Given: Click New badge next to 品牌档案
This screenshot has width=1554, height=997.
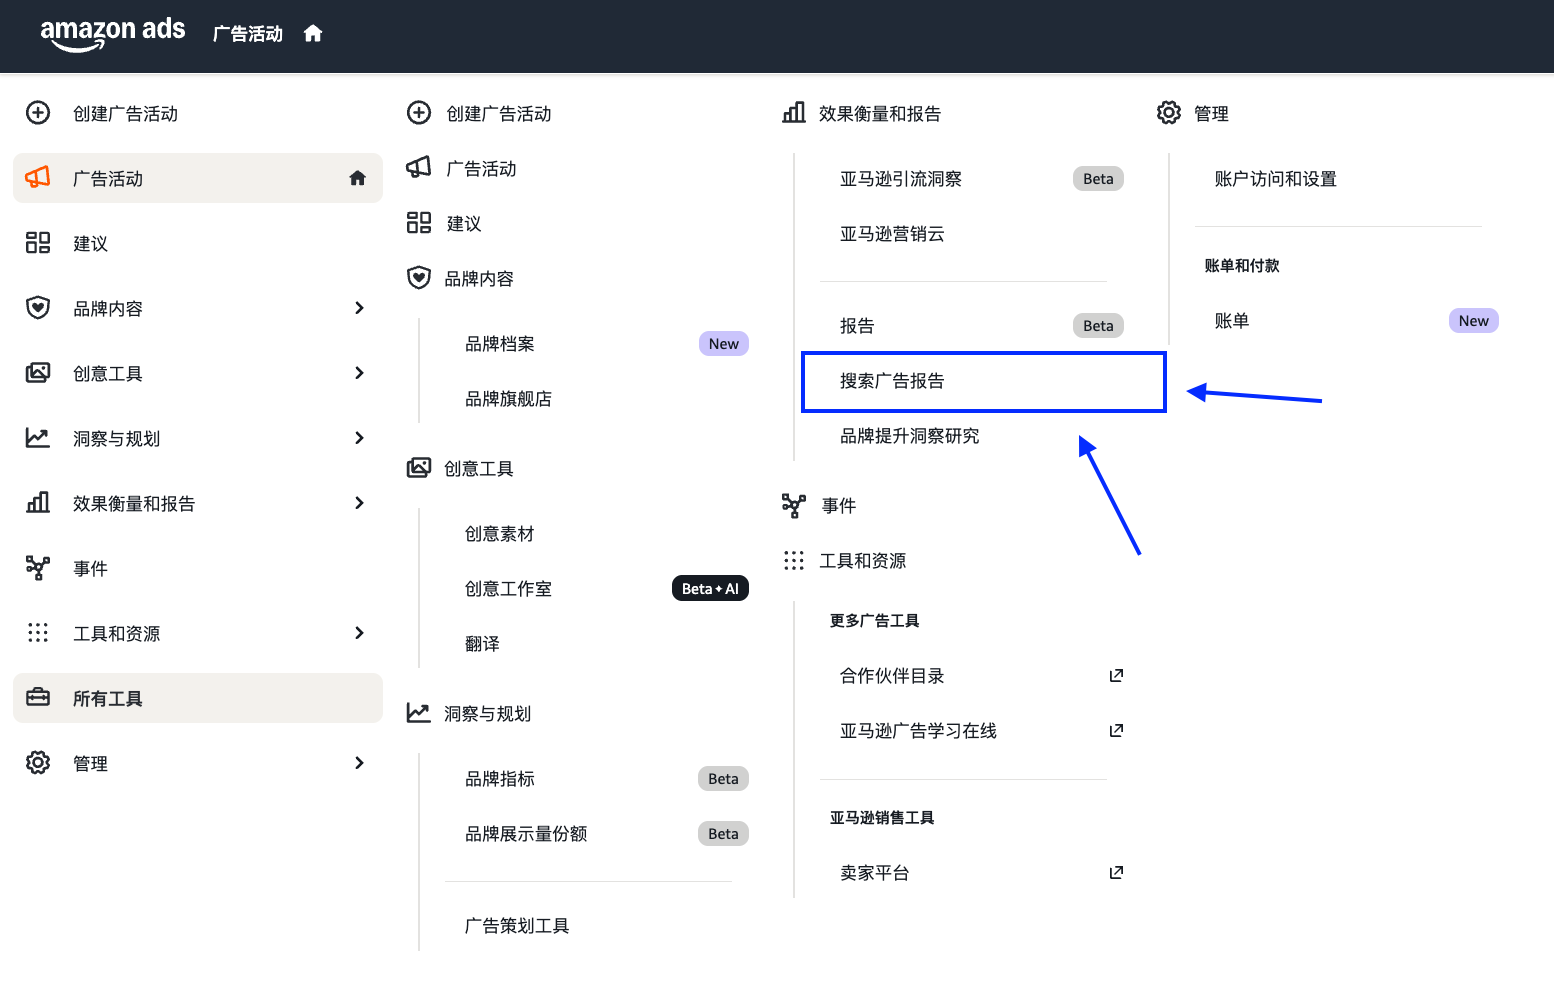Looking at the screenshot, I should point(724,344).
